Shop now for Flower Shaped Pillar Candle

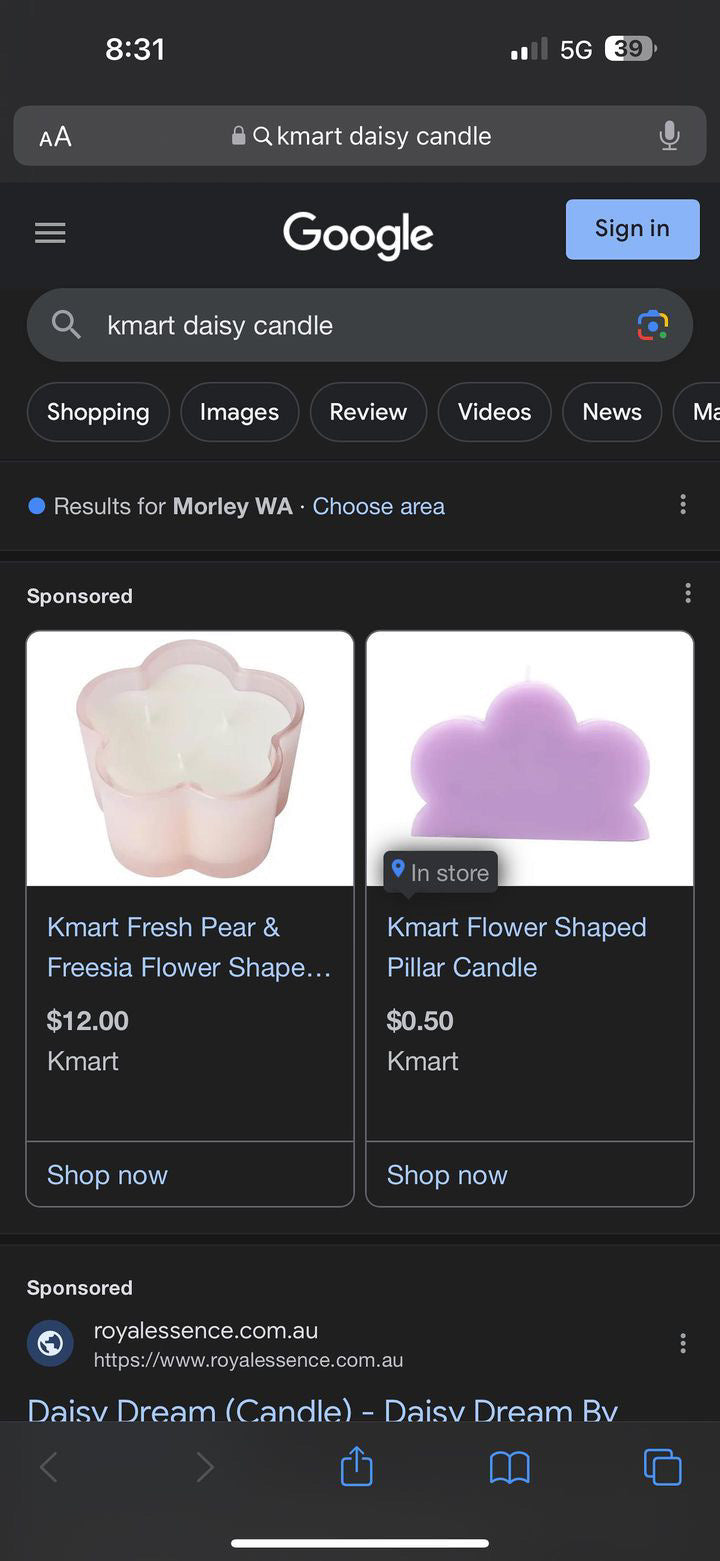(x=447, y=1175)
